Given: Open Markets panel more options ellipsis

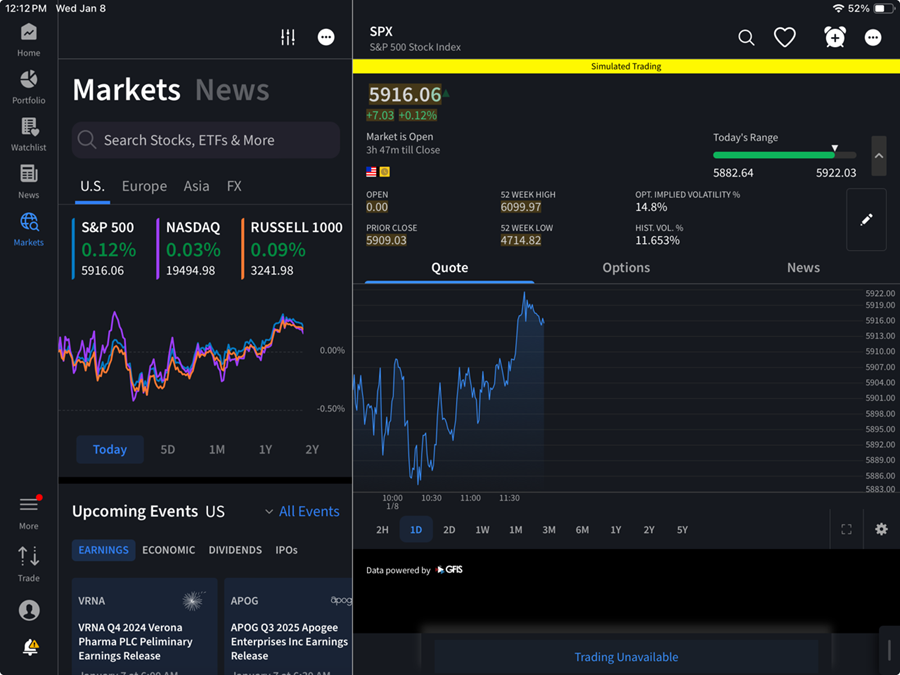Looking at the screenshot, I should click(326, 37).
